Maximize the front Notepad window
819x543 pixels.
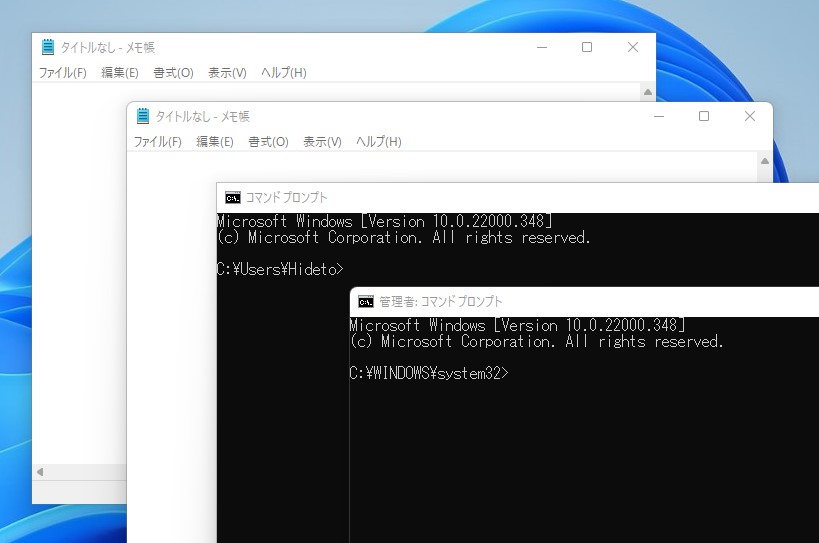pyautogui.click(x=704, y=116)
